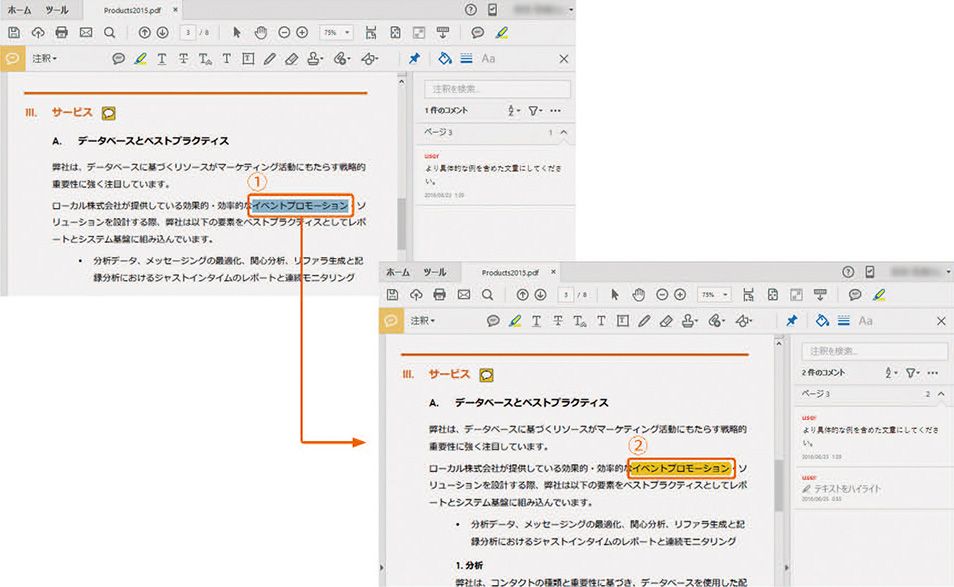Screen dimensions: 954x587
Task: Choose the Highlight text tool in top-left window comment bar
Action: coord(140,58)
